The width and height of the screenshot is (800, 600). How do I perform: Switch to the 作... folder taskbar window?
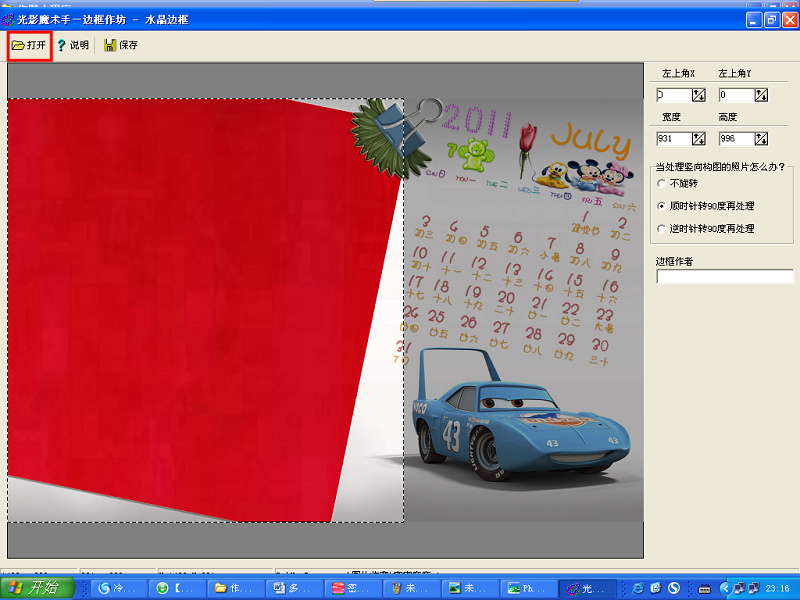[237, 588]
